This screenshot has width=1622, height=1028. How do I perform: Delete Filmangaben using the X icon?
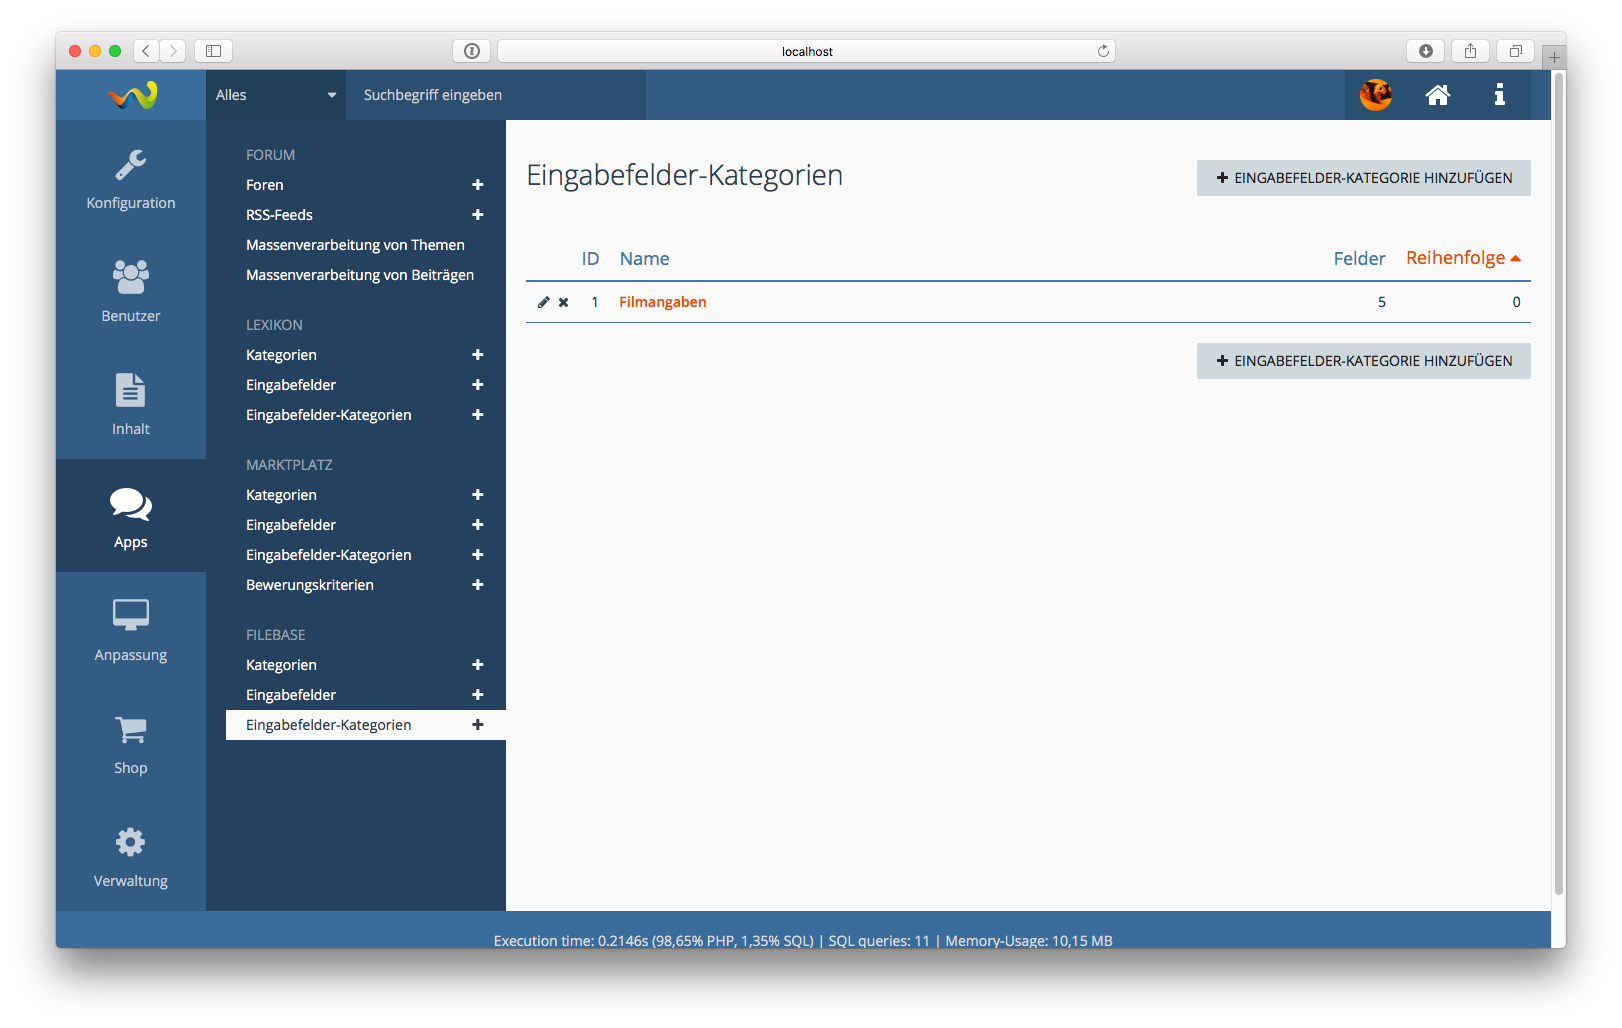coord(564,302)
